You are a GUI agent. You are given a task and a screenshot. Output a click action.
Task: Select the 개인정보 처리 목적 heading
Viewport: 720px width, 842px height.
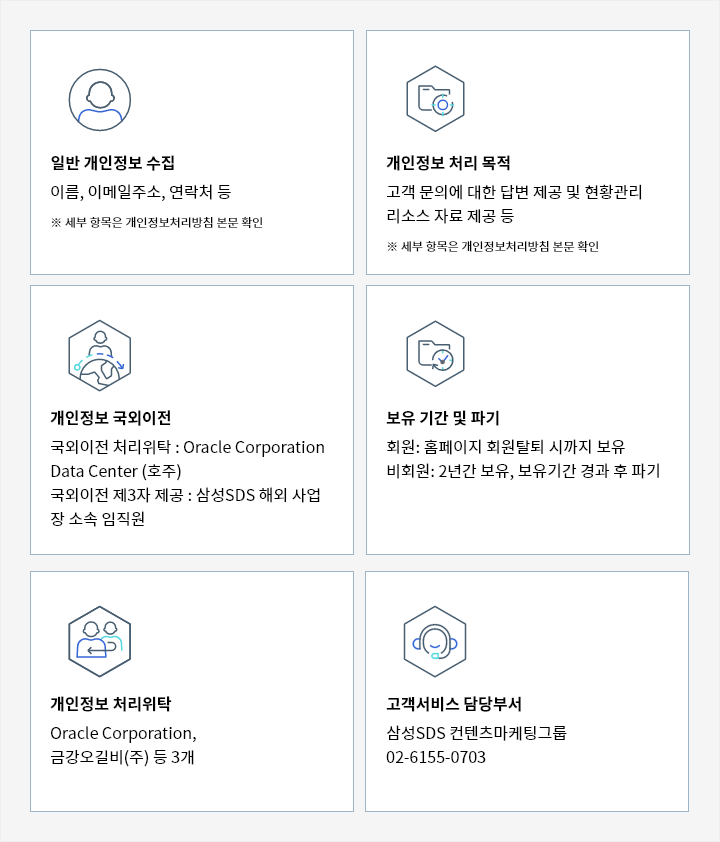click(448, 163)
